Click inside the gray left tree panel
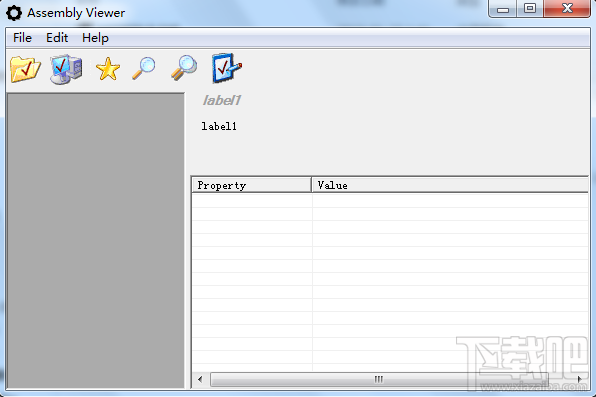 pos(96,240)
